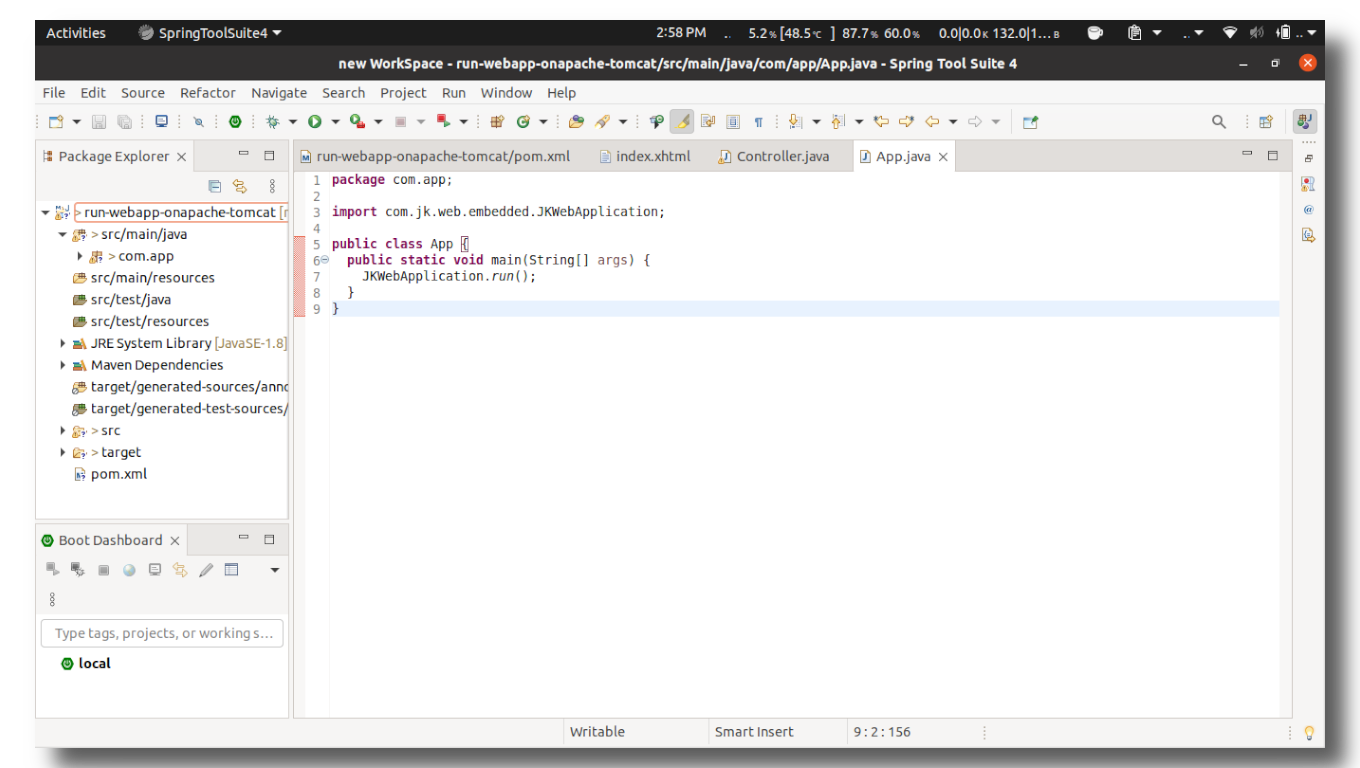Image resolution: width=1360 pixels, height=768 pixels.
Task: Collapse the src/main/java tree node
Action: click(62, 235)
